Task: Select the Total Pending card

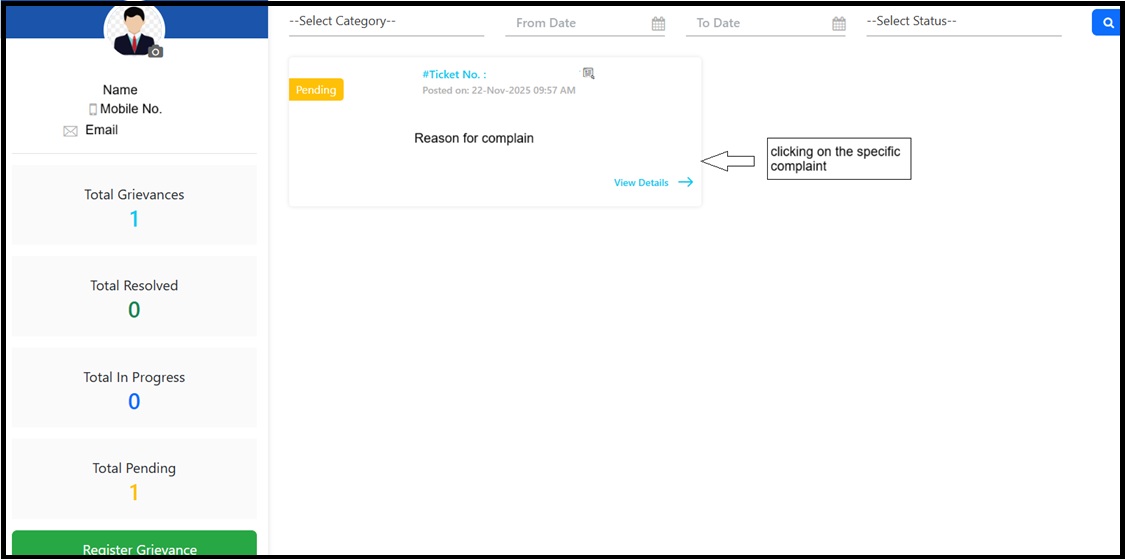Action: (134, 479)
